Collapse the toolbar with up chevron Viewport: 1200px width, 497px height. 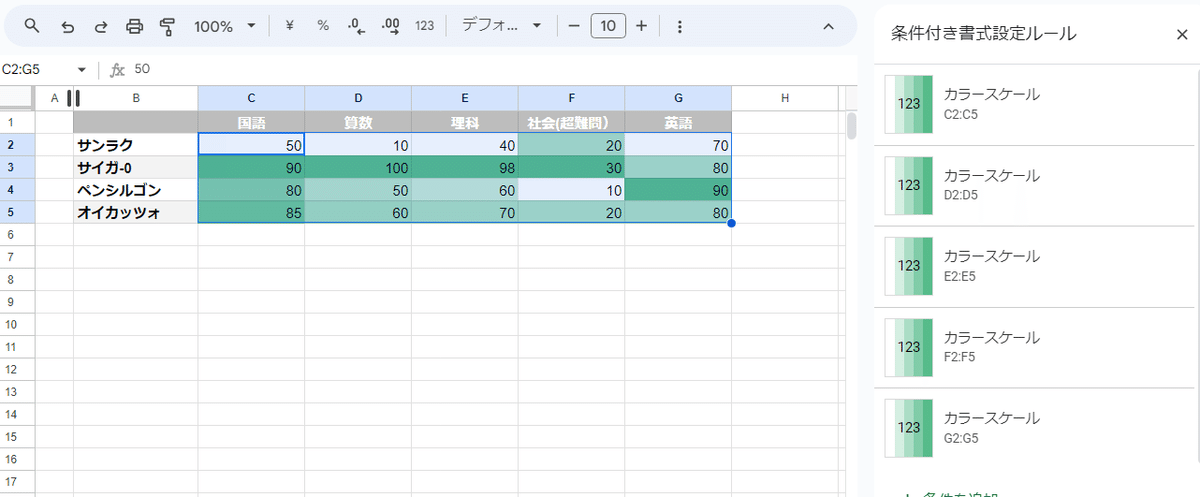[x=828, y=26]
